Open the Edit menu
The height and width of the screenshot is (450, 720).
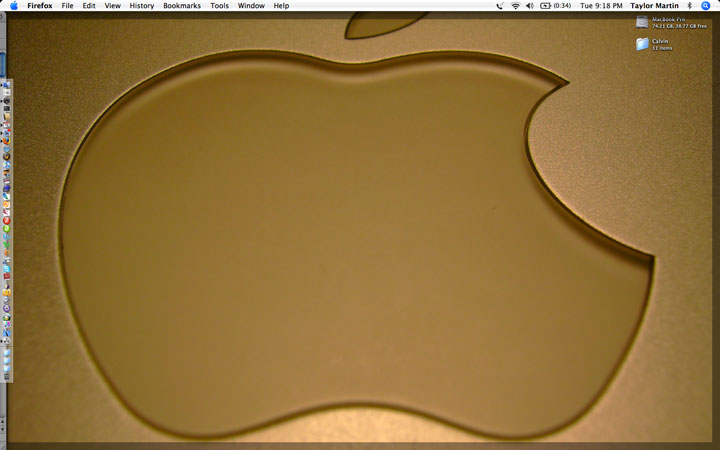point(89,6)
